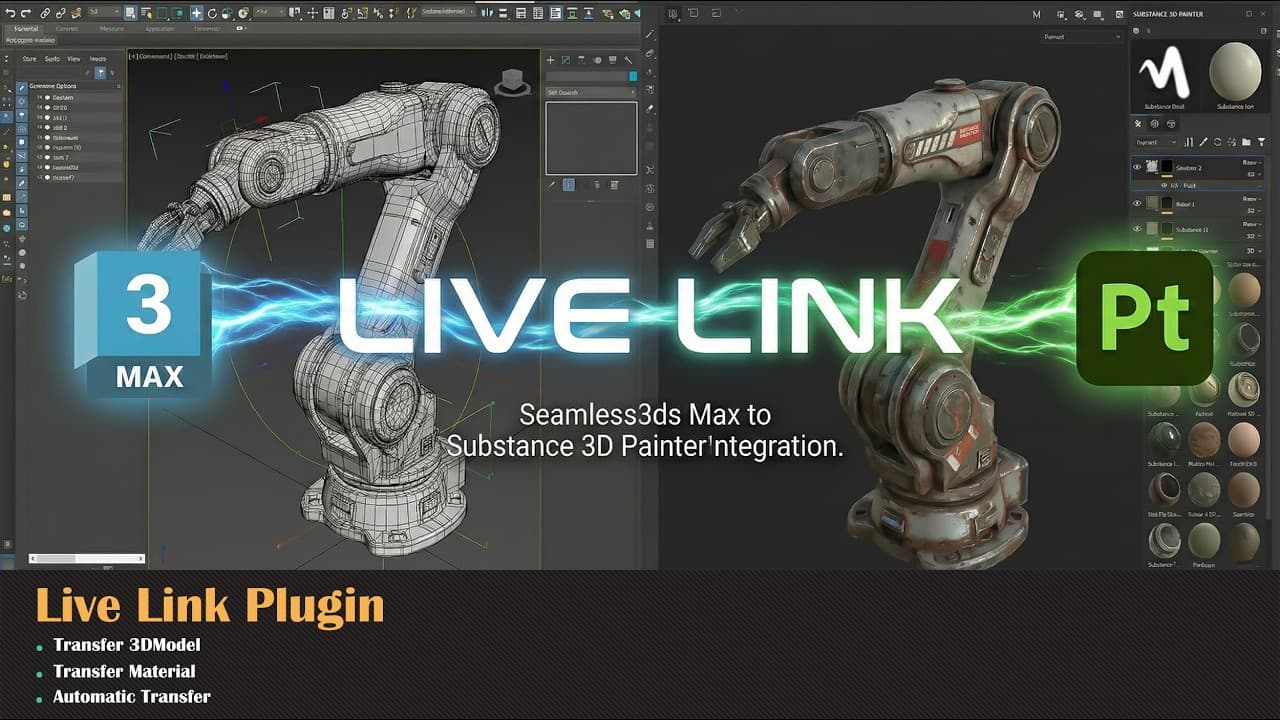Toggle the eye of the effect under Sirebon 2
The width and height of the screenshot is (1280, 720).
point(1163,185)
